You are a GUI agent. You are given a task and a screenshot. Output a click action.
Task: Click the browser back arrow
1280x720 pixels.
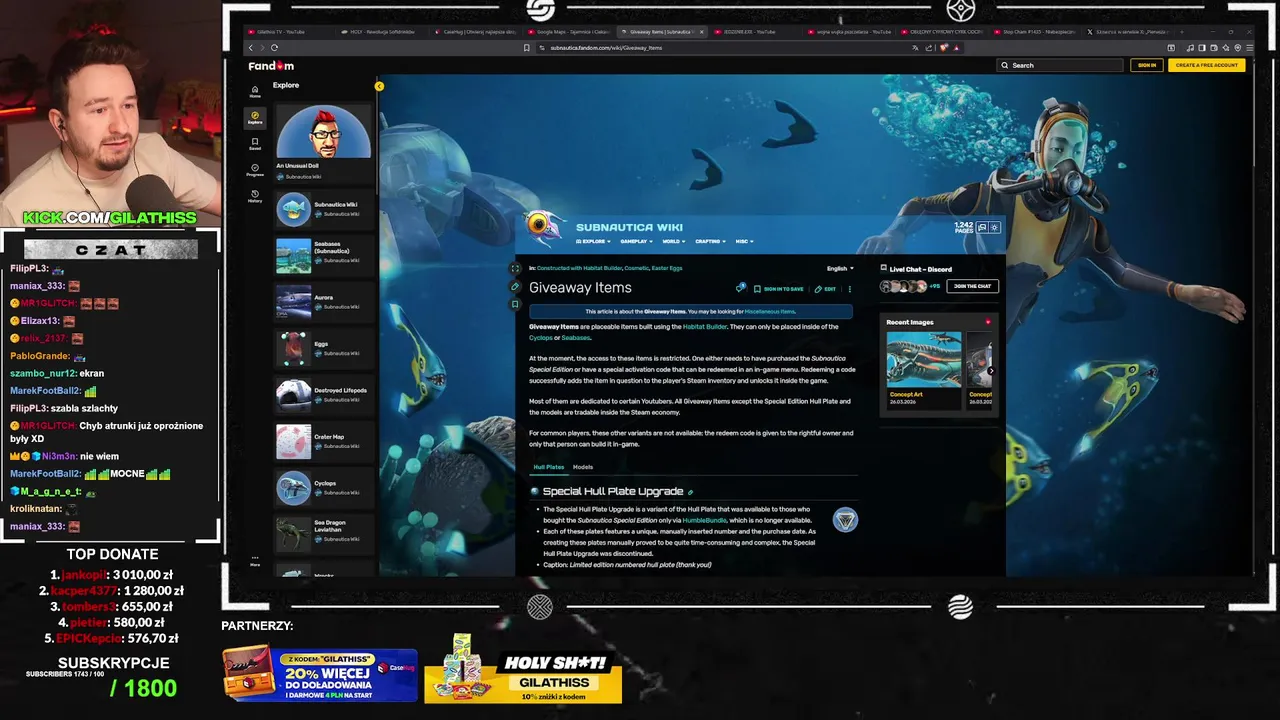[x=251, y=47]
